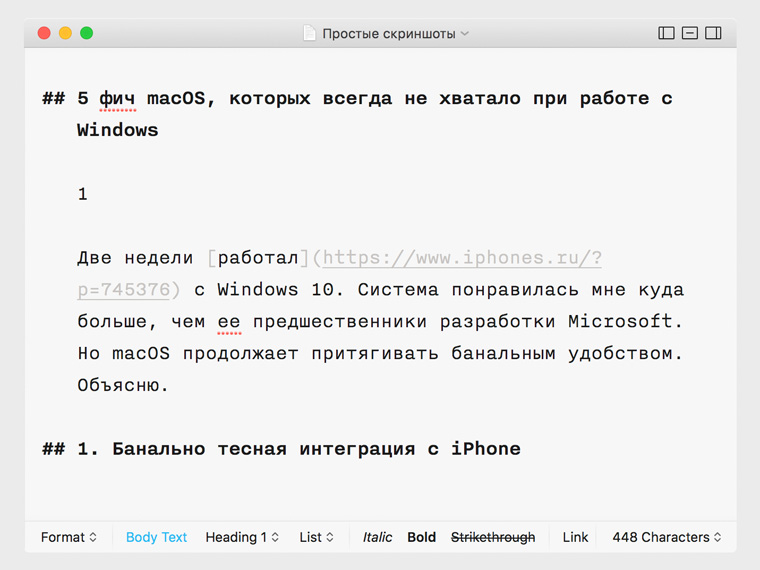Show the right sidebar panel icon
The width and height of the screenshot is (760, 570).
coord(713,33)
